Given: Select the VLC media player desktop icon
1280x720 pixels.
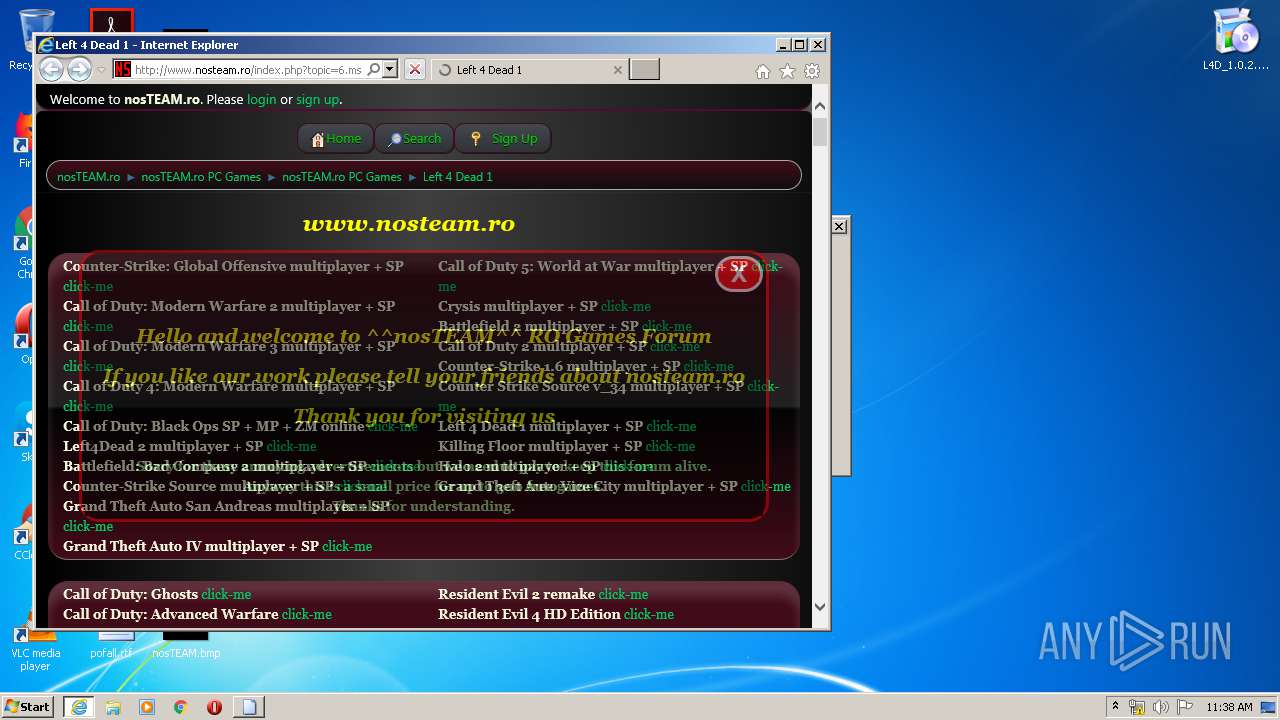Looking at the screenshot, I should point(35,649).
